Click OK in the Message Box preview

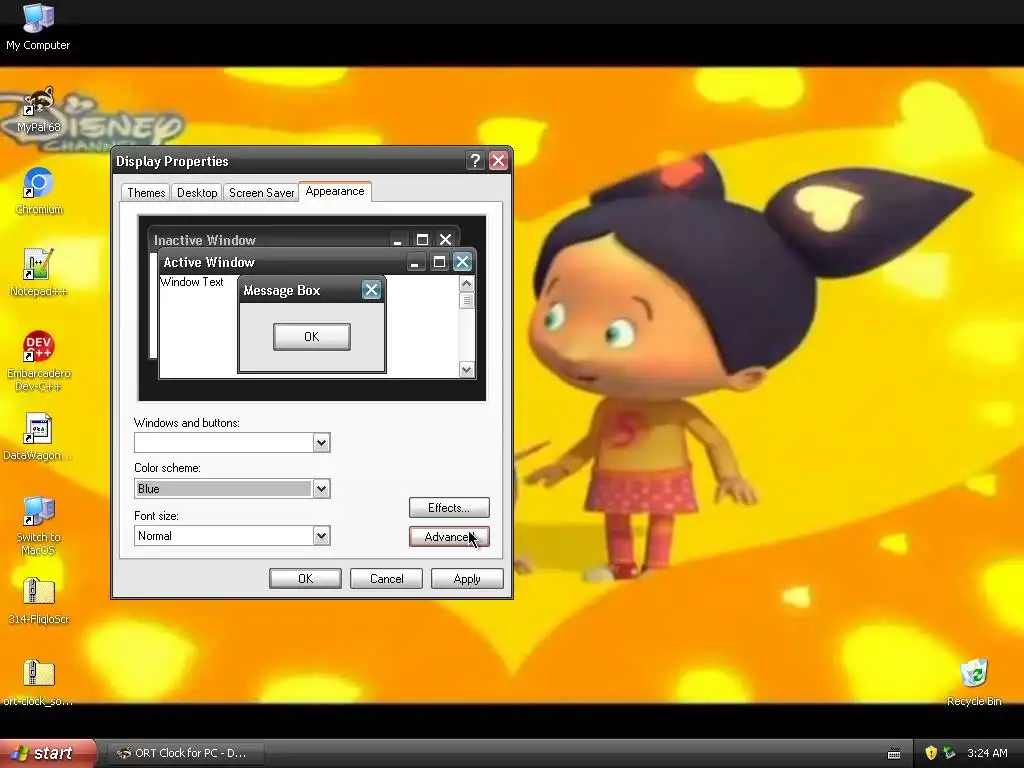(x=312, y=336)
